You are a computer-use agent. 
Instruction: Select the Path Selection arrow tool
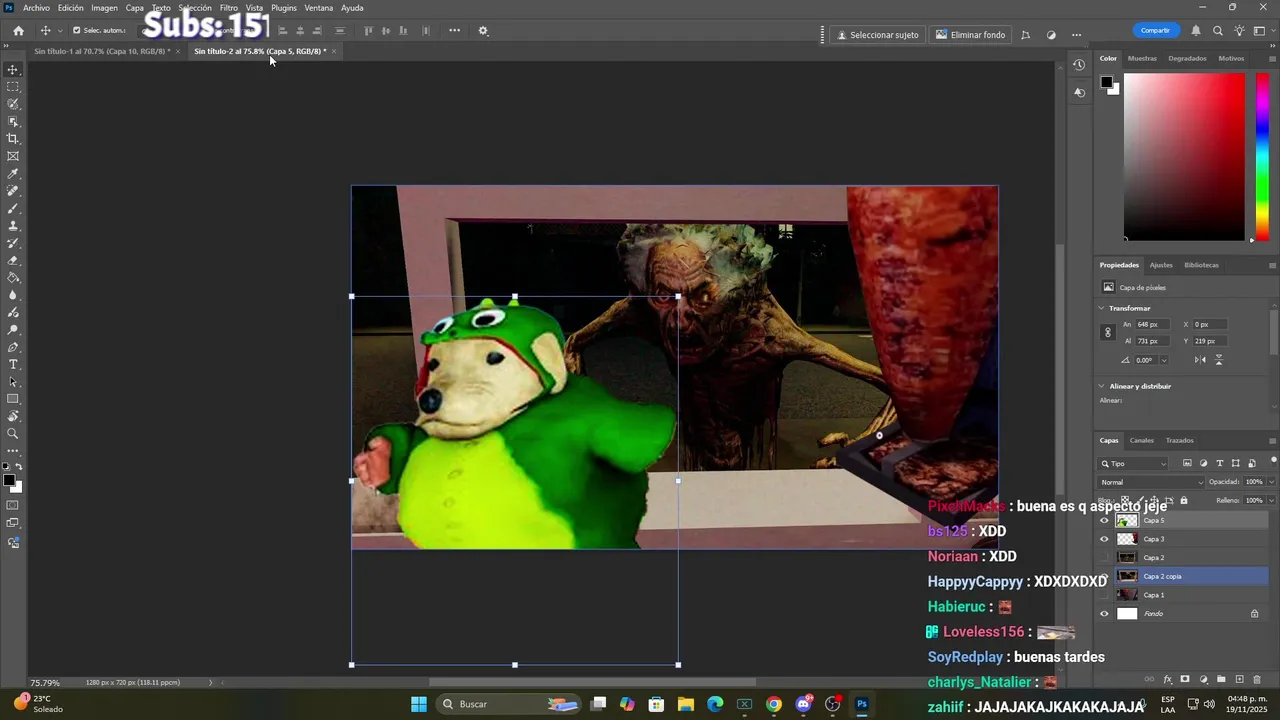13,382
